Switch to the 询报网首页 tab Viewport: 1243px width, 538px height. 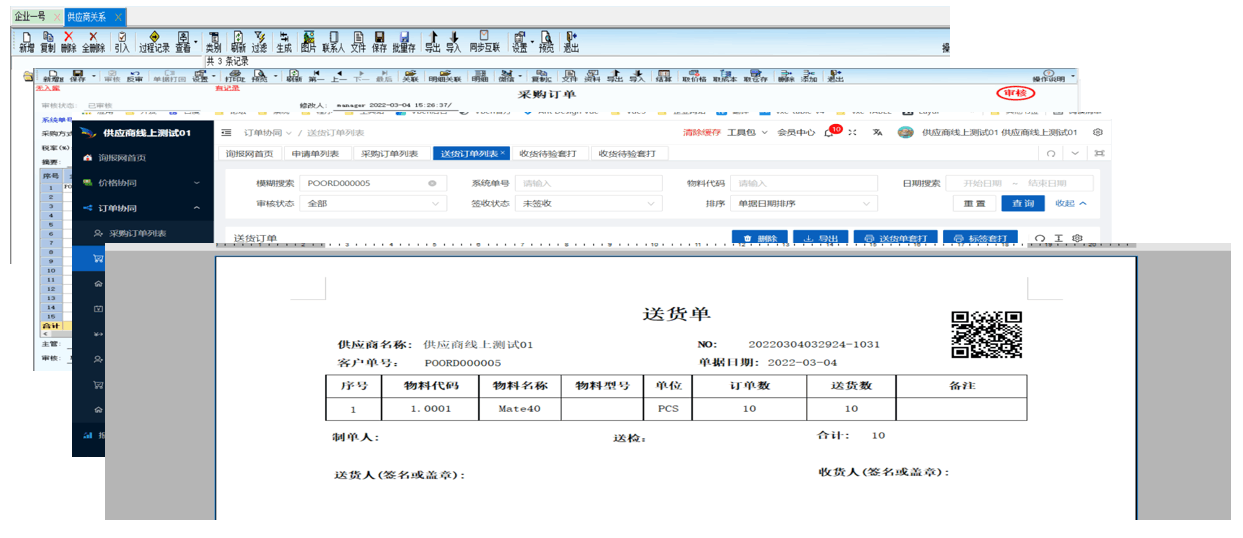pos(249,153)
